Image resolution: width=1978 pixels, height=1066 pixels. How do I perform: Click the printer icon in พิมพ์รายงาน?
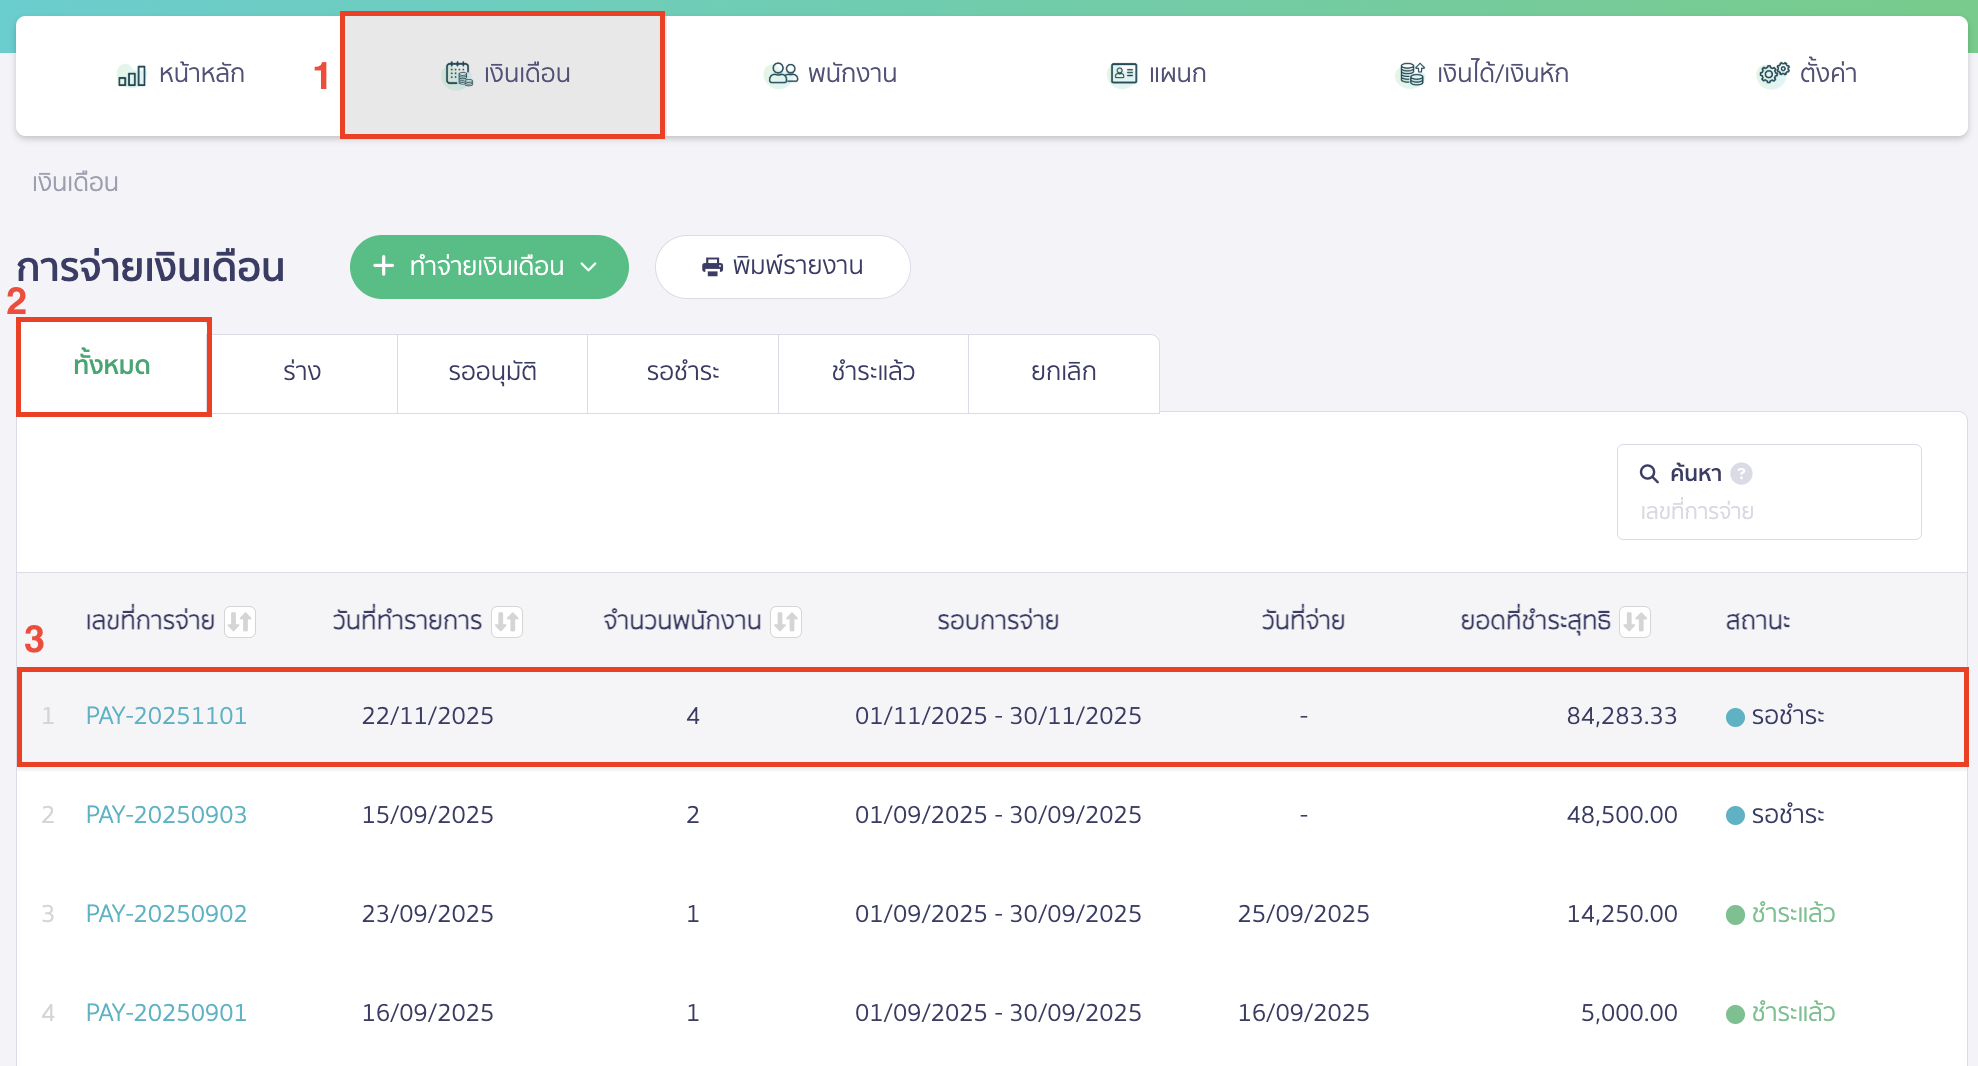712,267
